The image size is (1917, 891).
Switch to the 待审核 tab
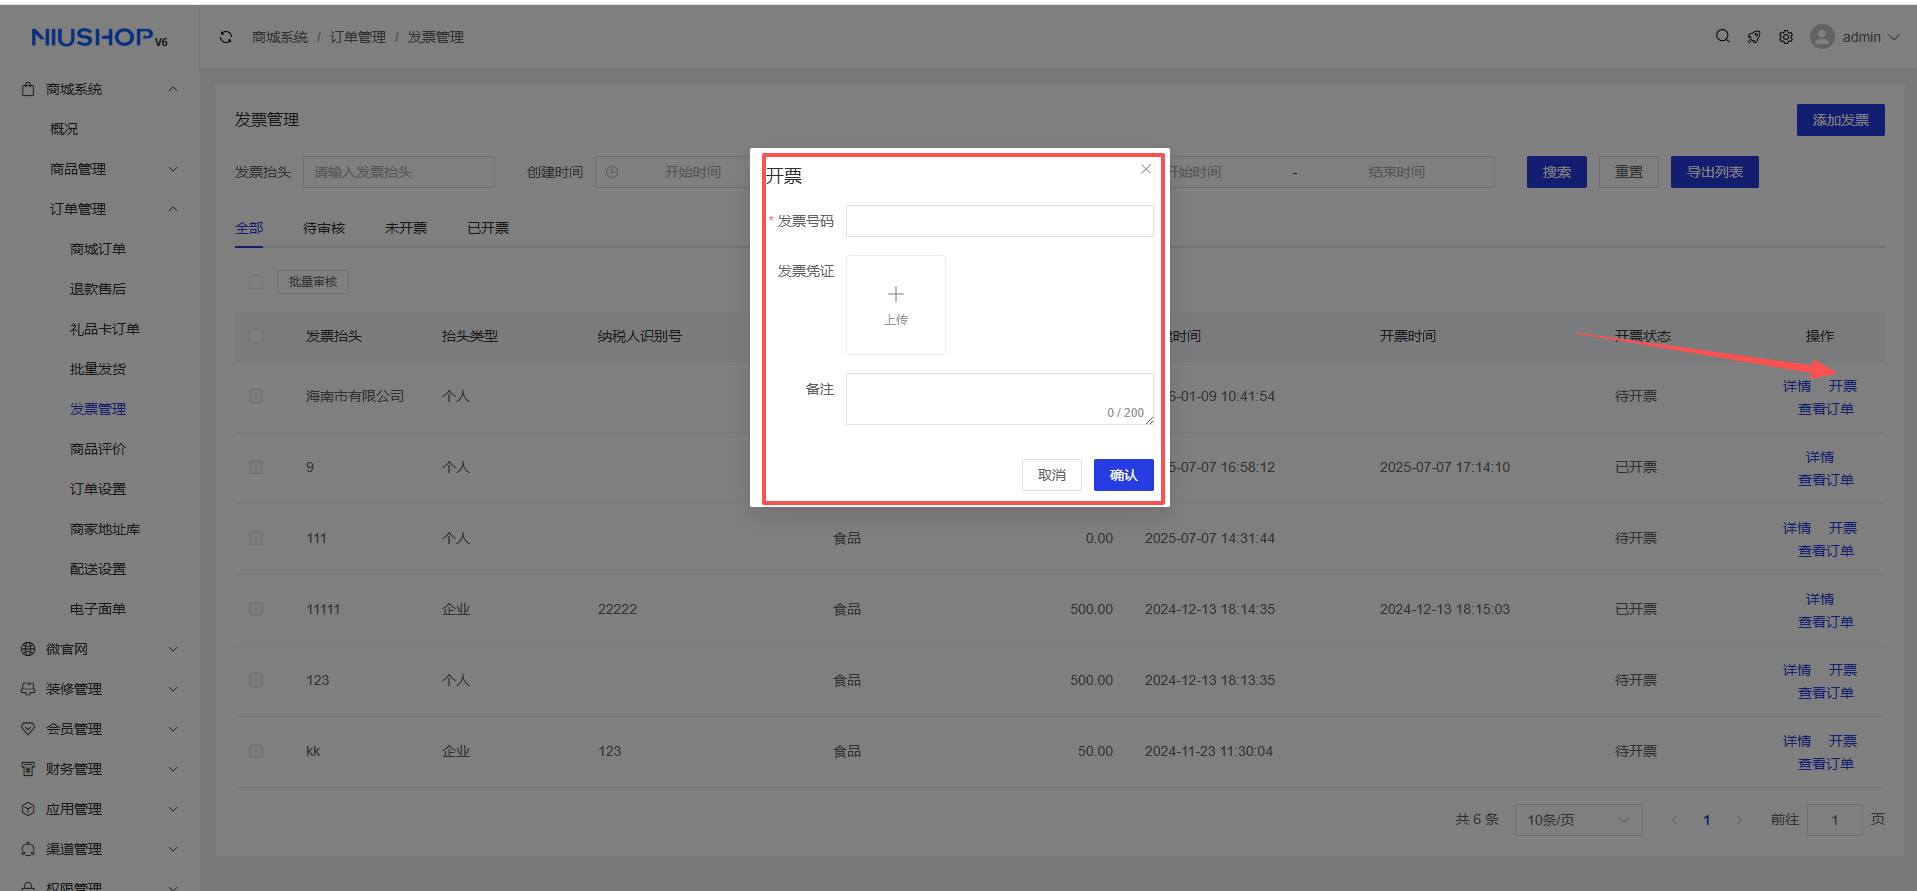click(324, 228)
